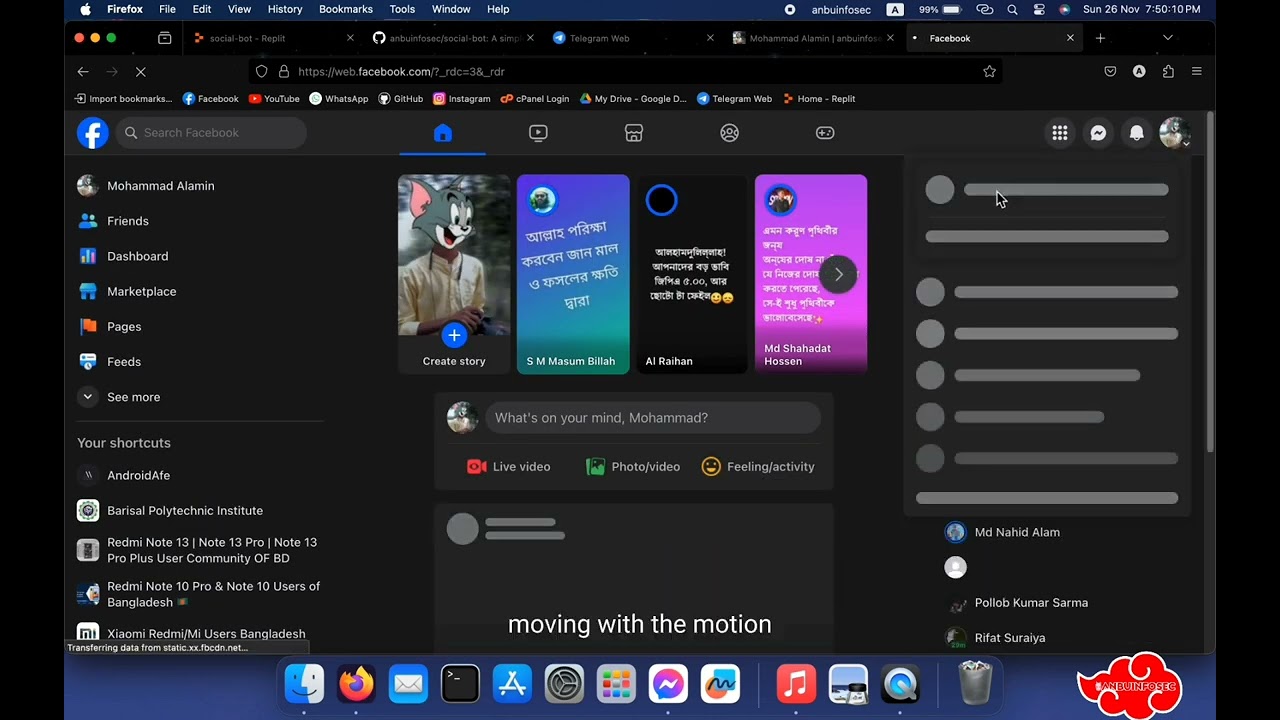1280x720 pixels.
Task: Open a new Firefox tab with plus button
Action: 1100,38
